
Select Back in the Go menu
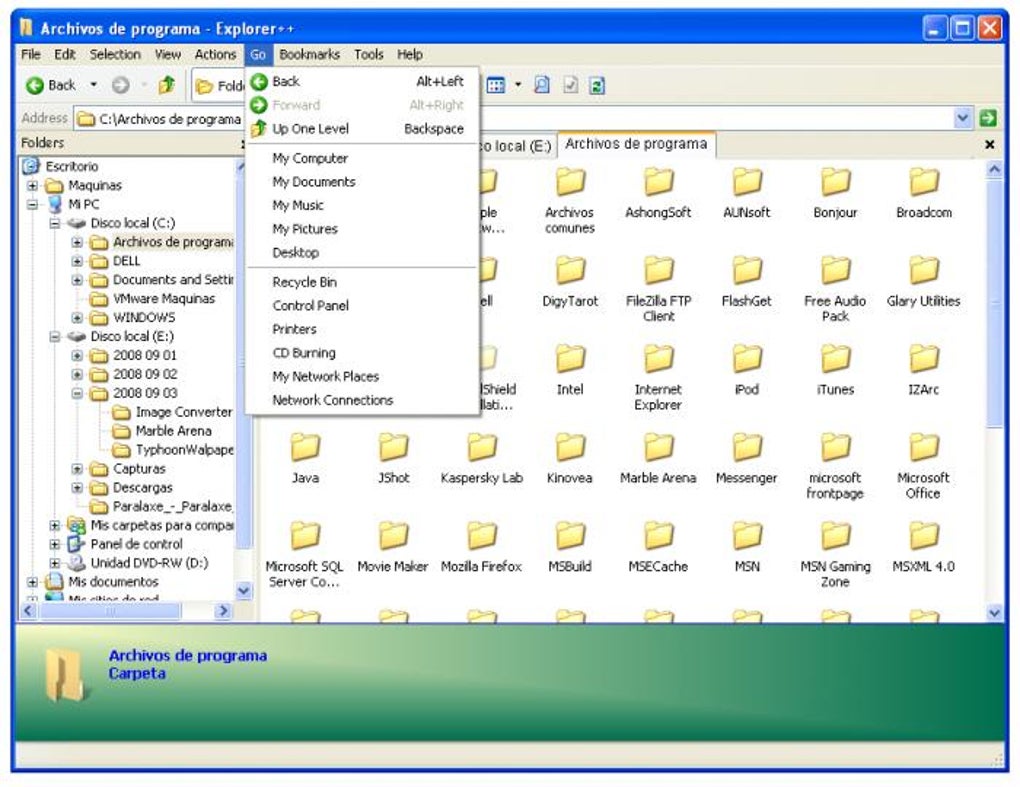[362, 81]
